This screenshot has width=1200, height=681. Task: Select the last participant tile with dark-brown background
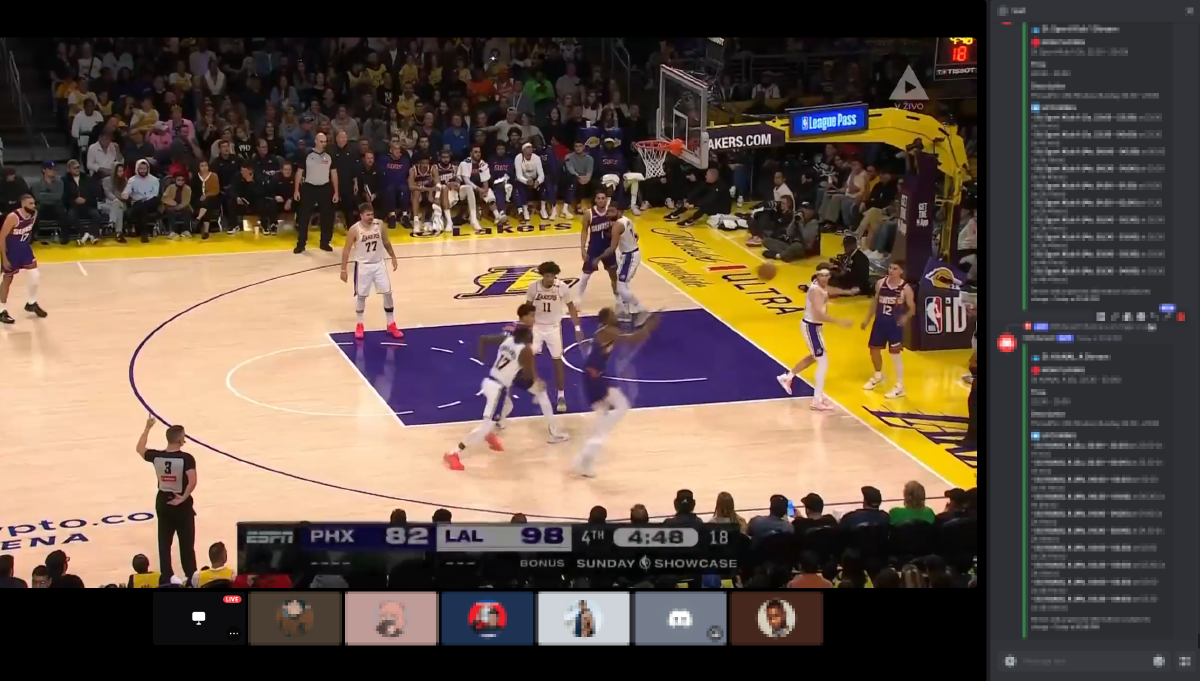tap(776, 618)
